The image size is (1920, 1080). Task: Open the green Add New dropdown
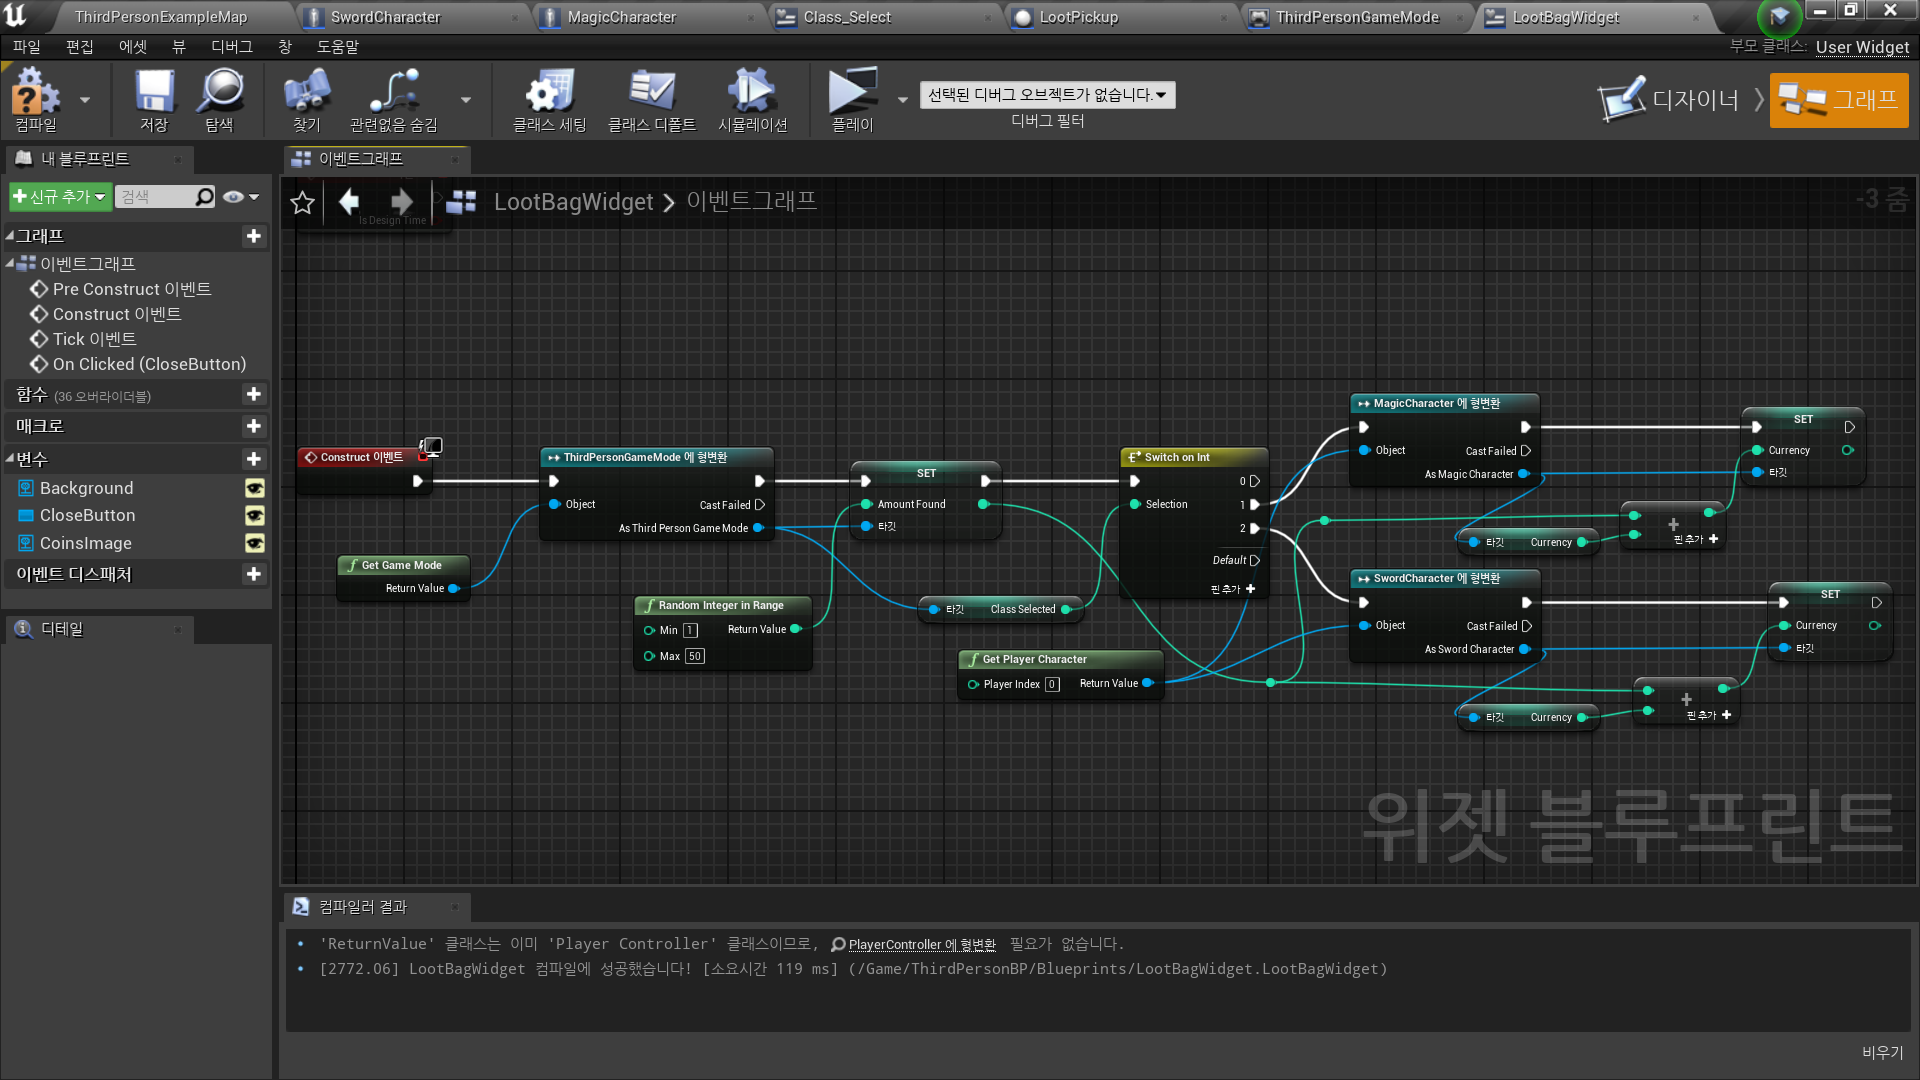(x=59, y=197)
